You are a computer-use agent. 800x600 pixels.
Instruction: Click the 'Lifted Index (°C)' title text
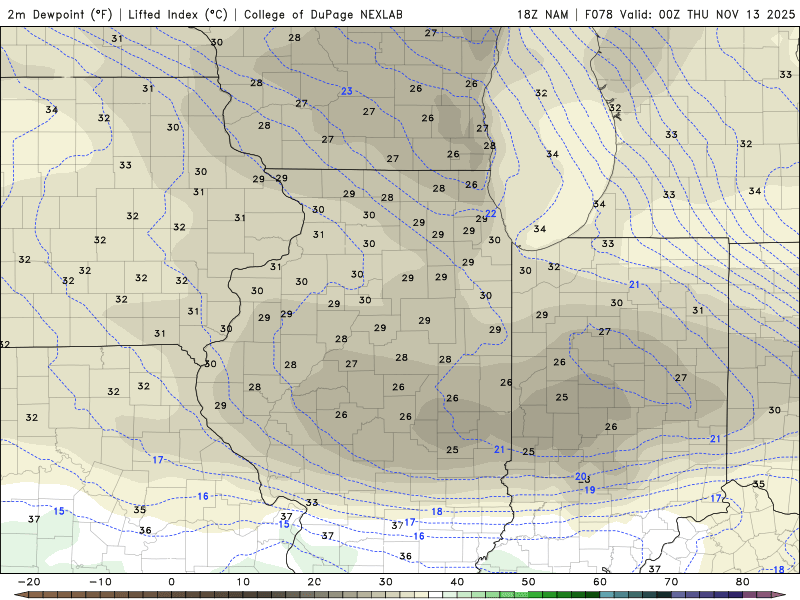[178, 14]
